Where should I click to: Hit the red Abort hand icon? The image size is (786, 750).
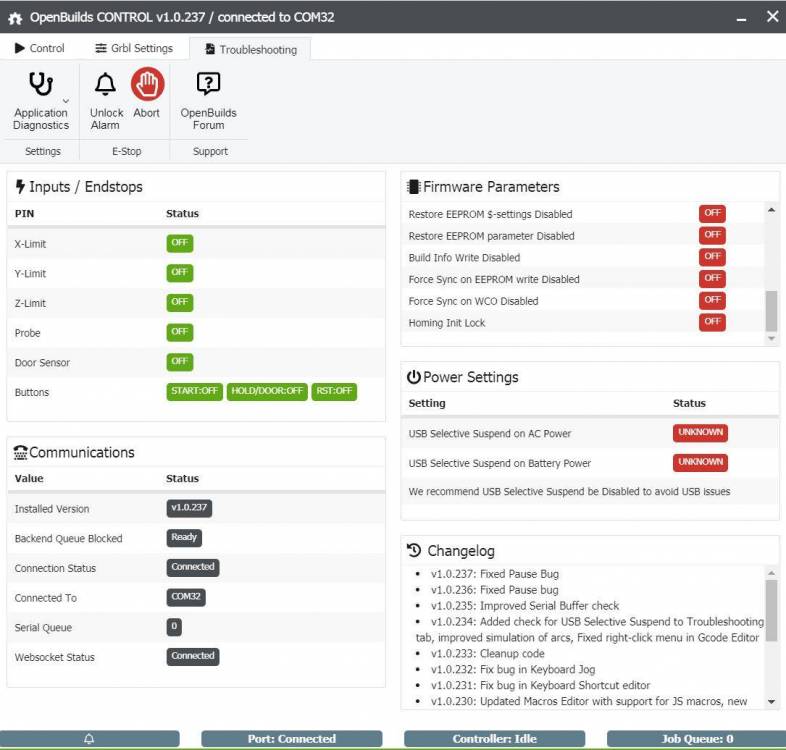[147, 84]
